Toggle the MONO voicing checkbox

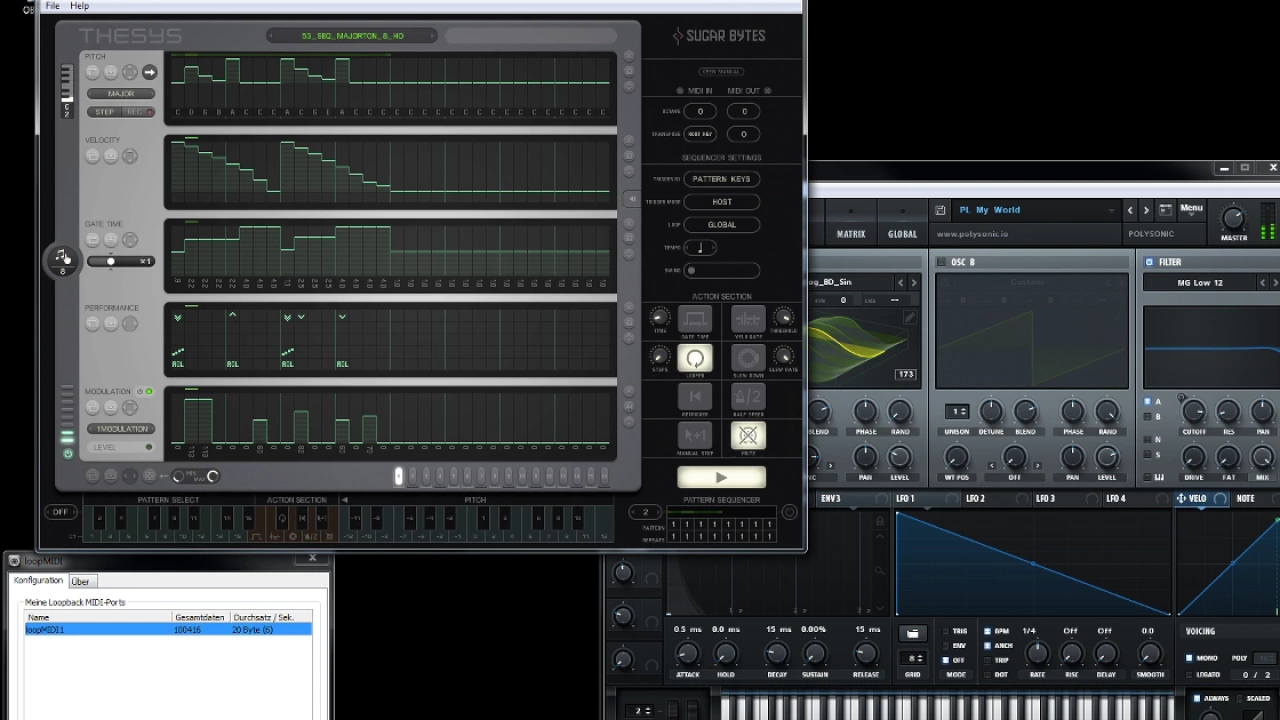[1189, 658]
